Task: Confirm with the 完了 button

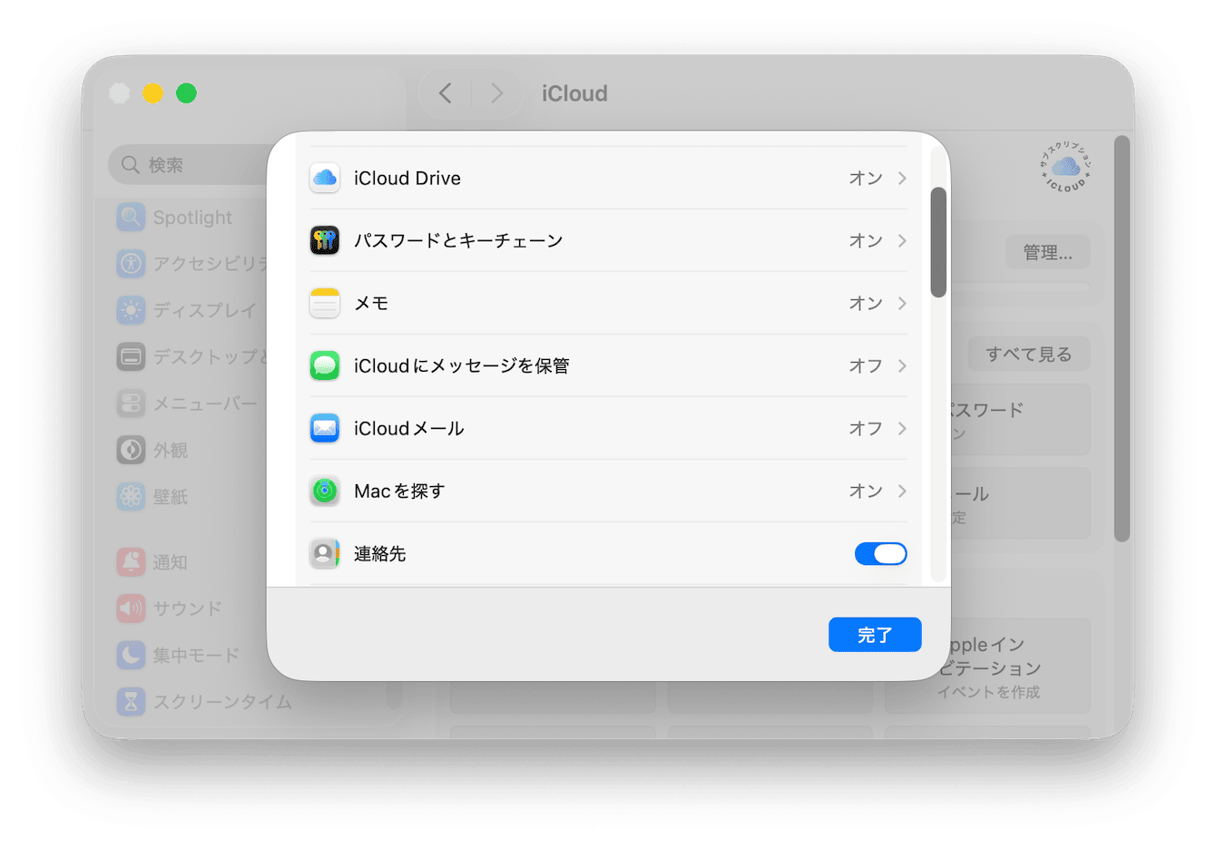Action: 875,635
